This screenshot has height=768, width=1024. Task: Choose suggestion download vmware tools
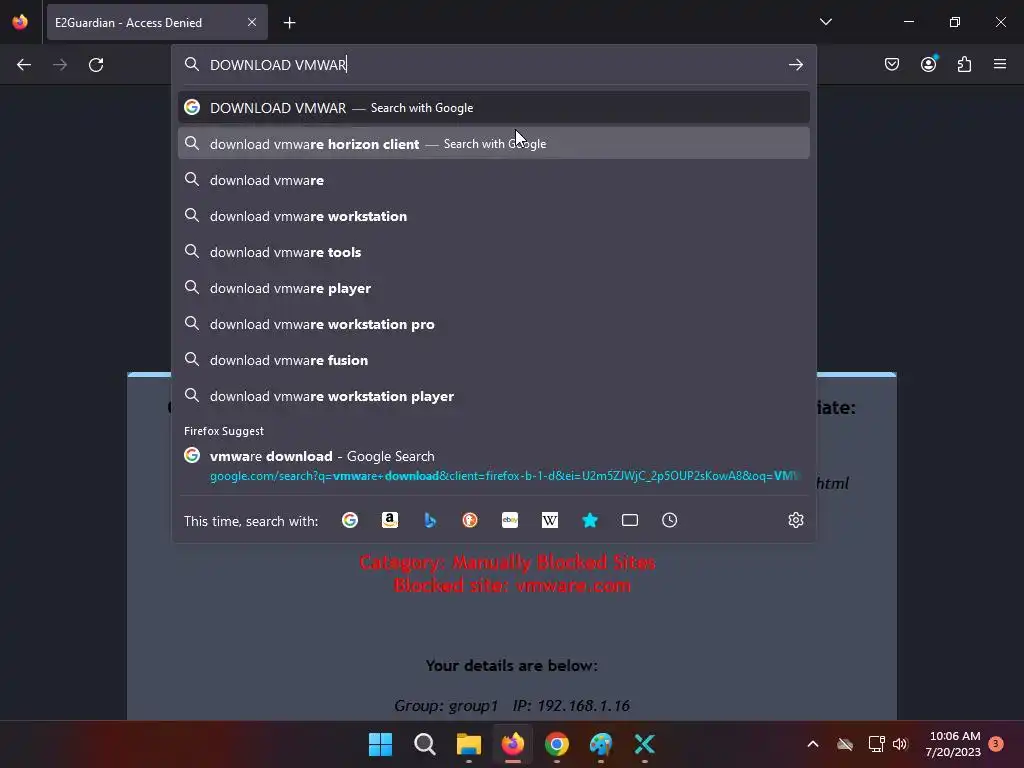point(494,251)
